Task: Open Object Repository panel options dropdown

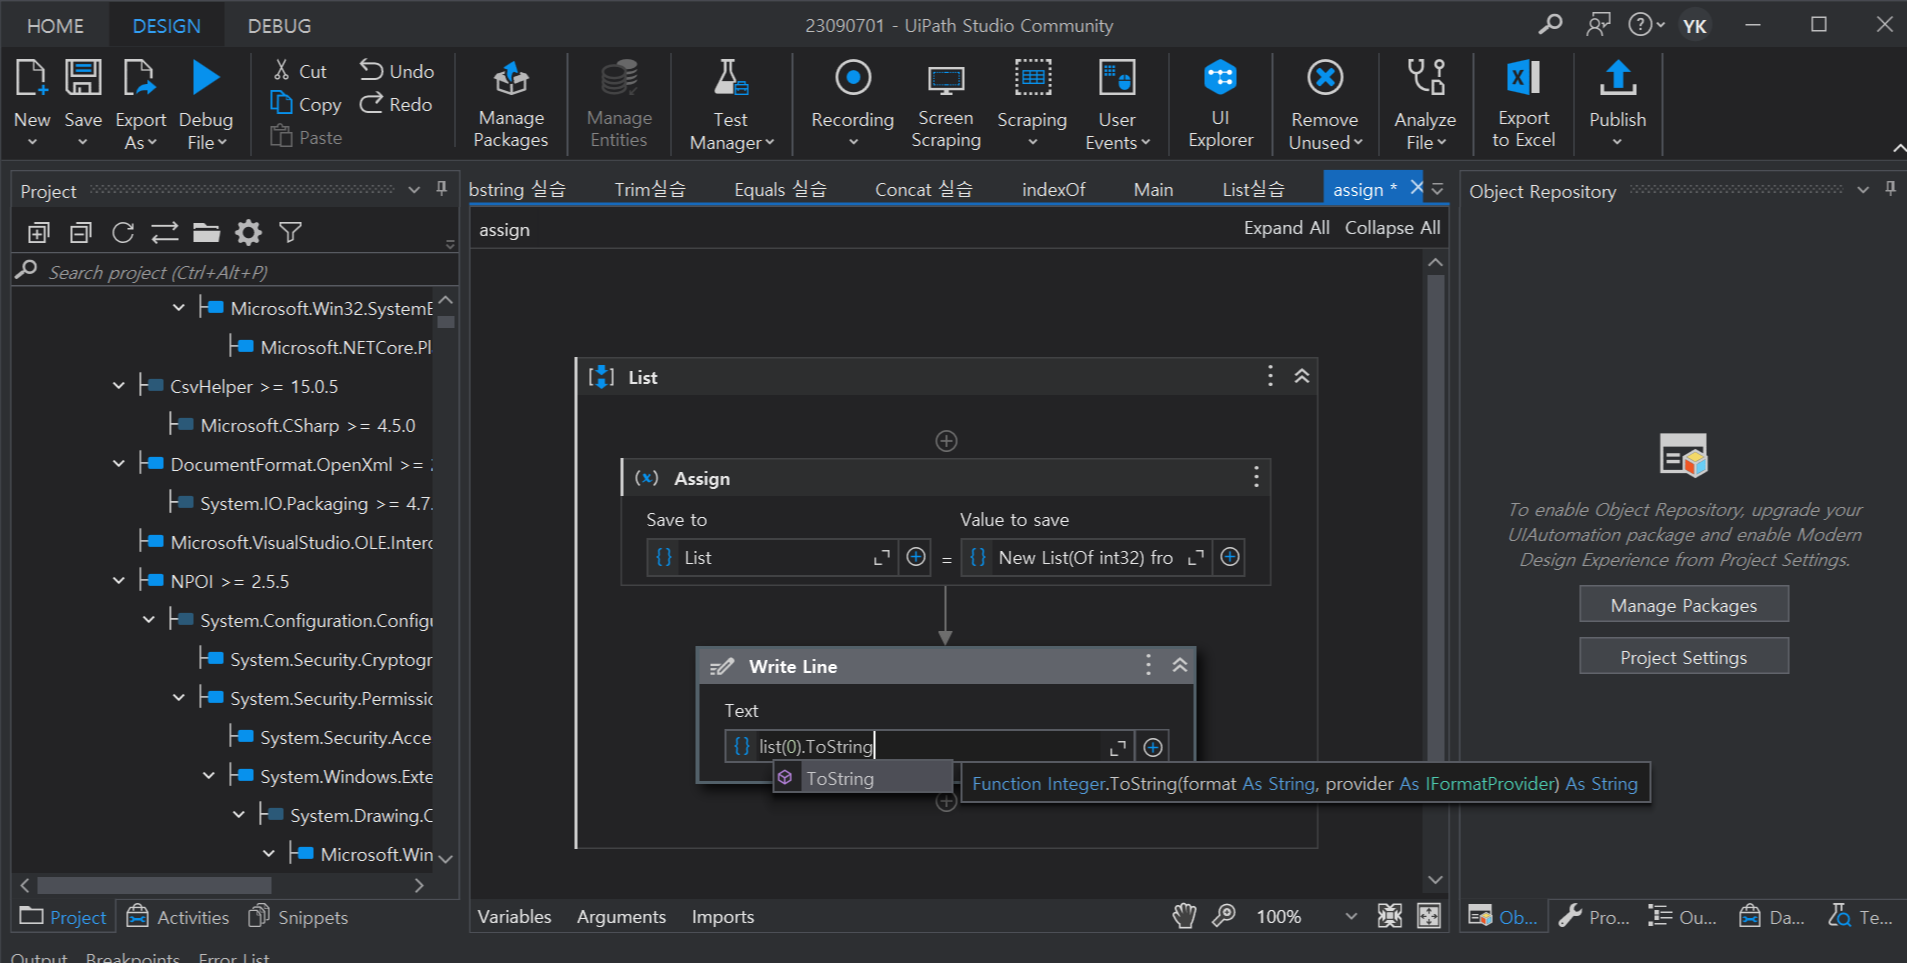Action: click(1863, 189)
